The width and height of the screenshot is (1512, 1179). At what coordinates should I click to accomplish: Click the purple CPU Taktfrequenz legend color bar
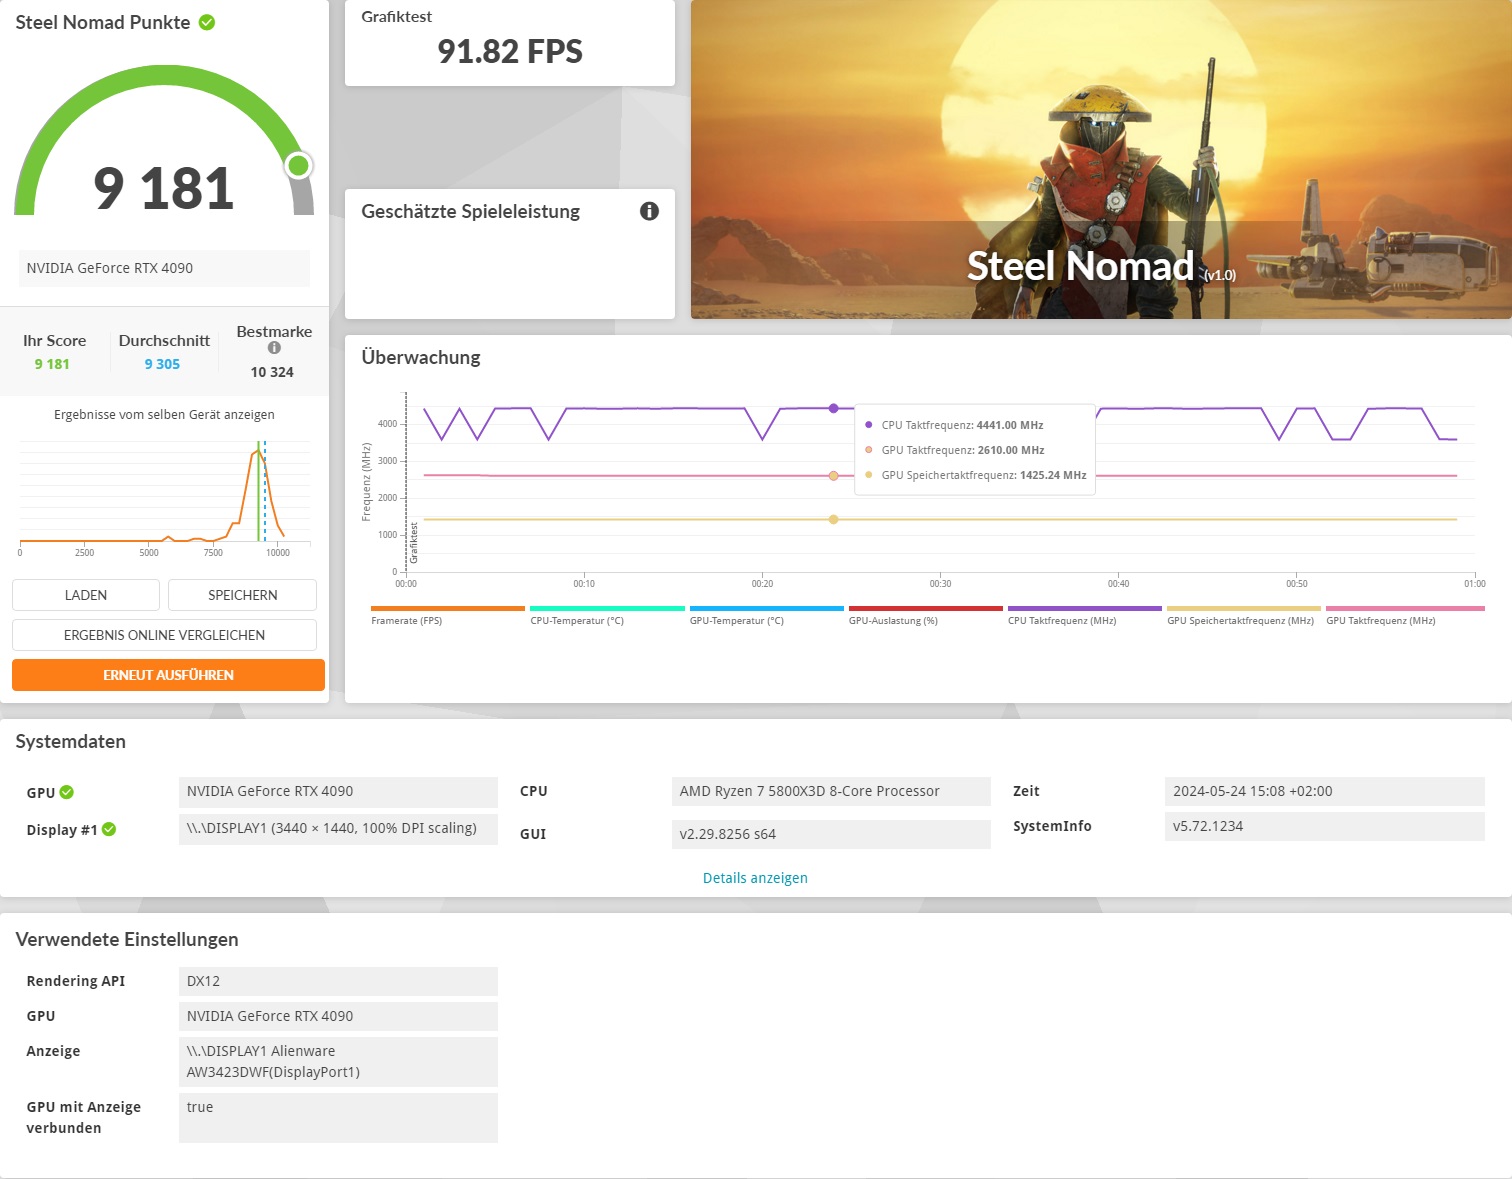coord(1085,608)
